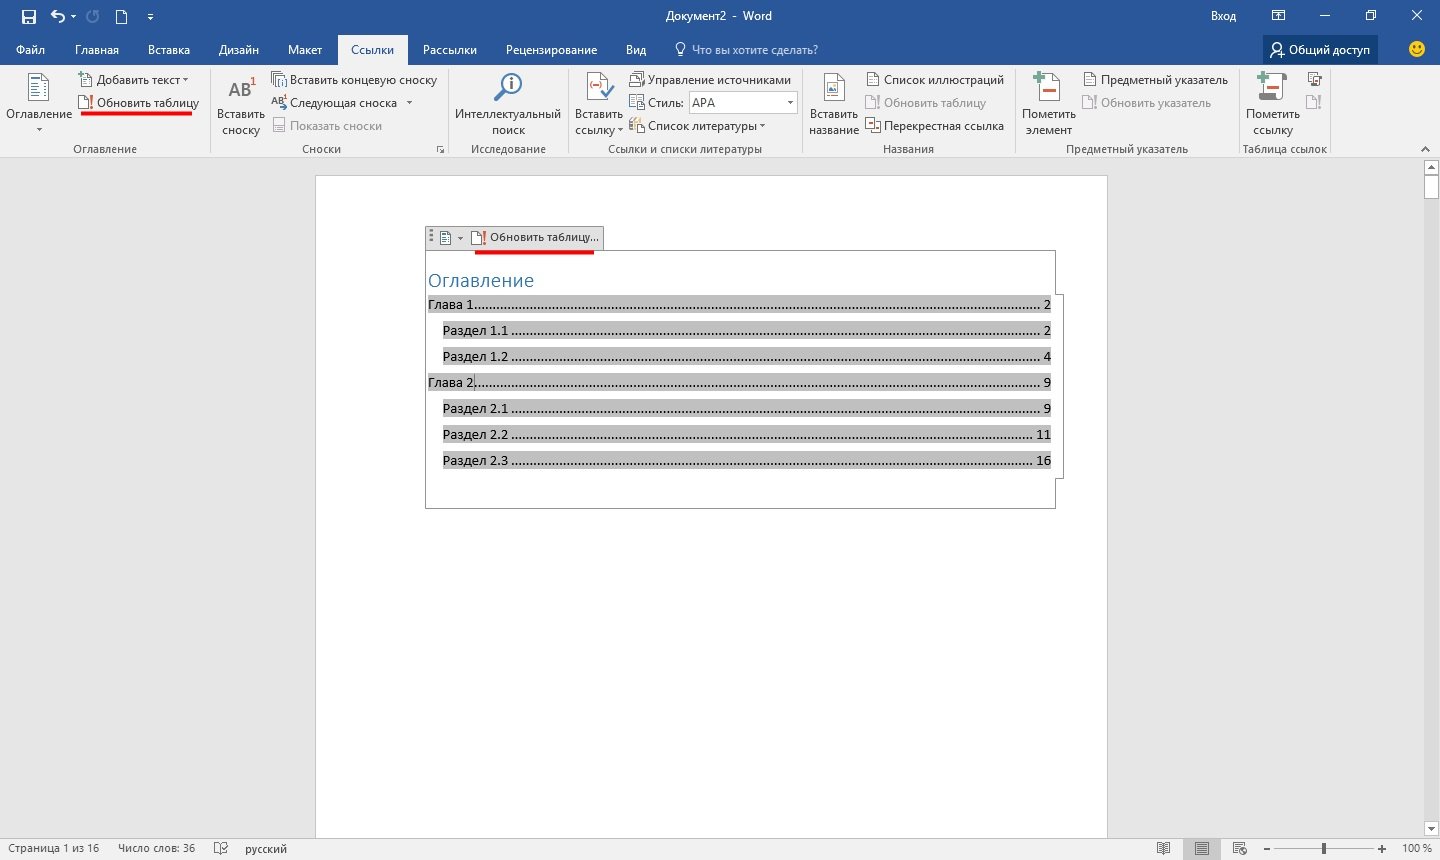Click the Общий доступ share button
Viewport: 1440px width, 860px height.
1320,50
